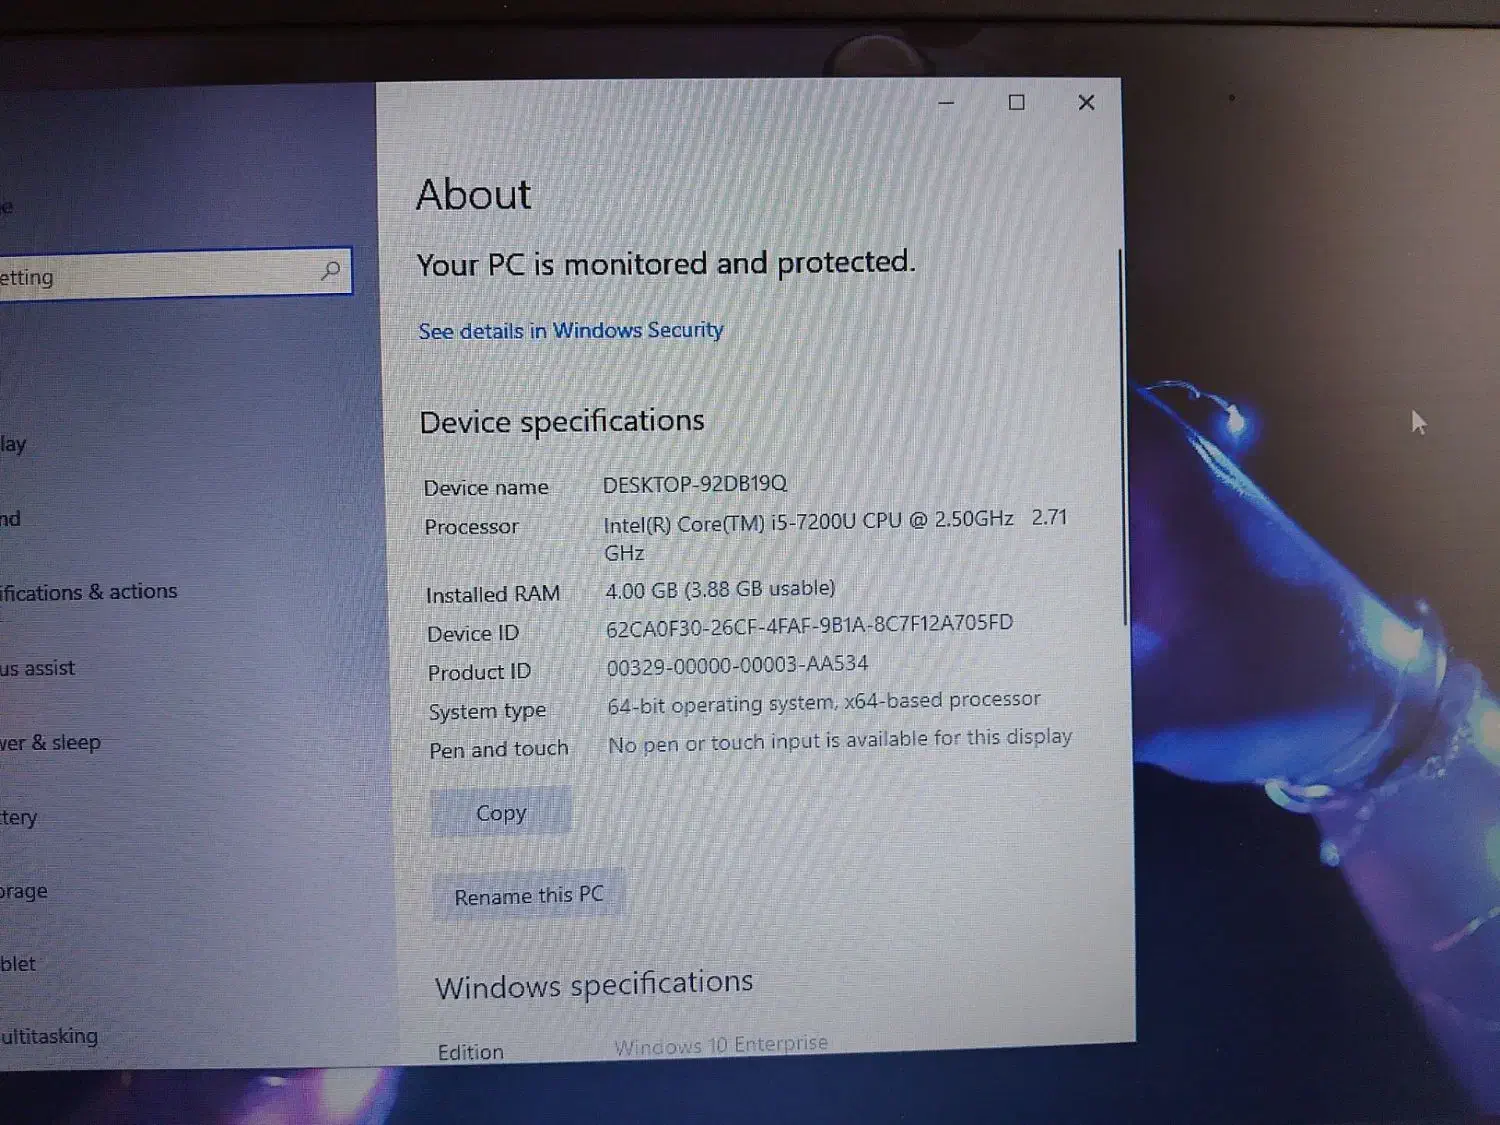Click the search magnifier icon in settings box
Viewport: 1500px width, 1125px height.
tap(330, 271)
